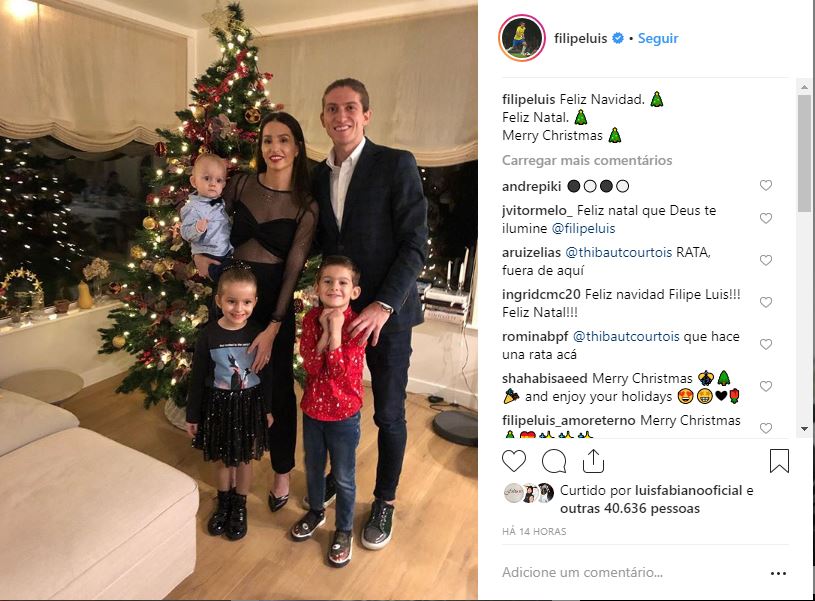Screen dimensions: 815x601
Task: Share the post via share icon
Action: (x=593, y=461)
